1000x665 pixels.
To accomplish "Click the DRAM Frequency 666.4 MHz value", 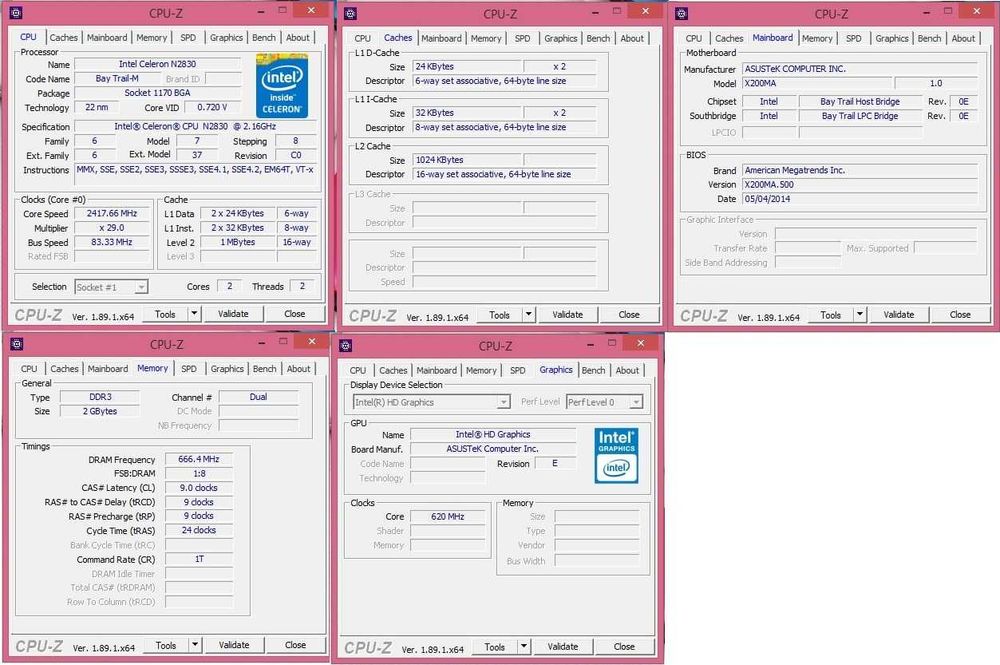I will (x=199, y=459).
